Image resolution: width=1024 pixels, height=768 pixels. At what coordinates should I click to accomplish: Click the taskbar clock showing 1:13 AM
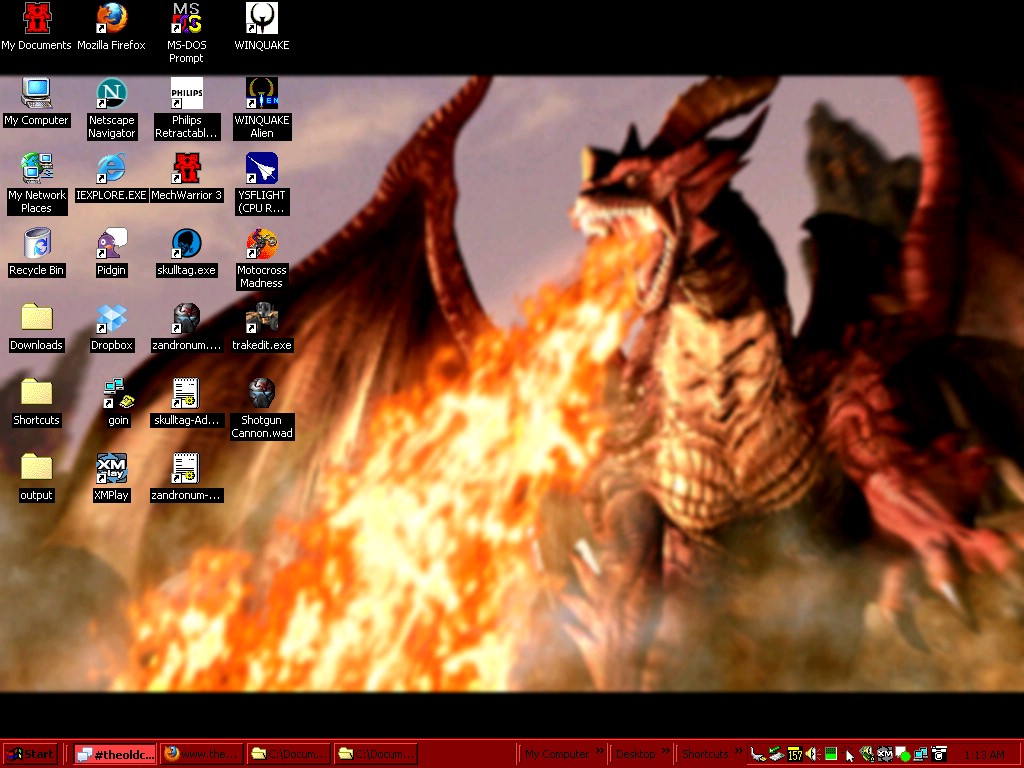(984, 754)
